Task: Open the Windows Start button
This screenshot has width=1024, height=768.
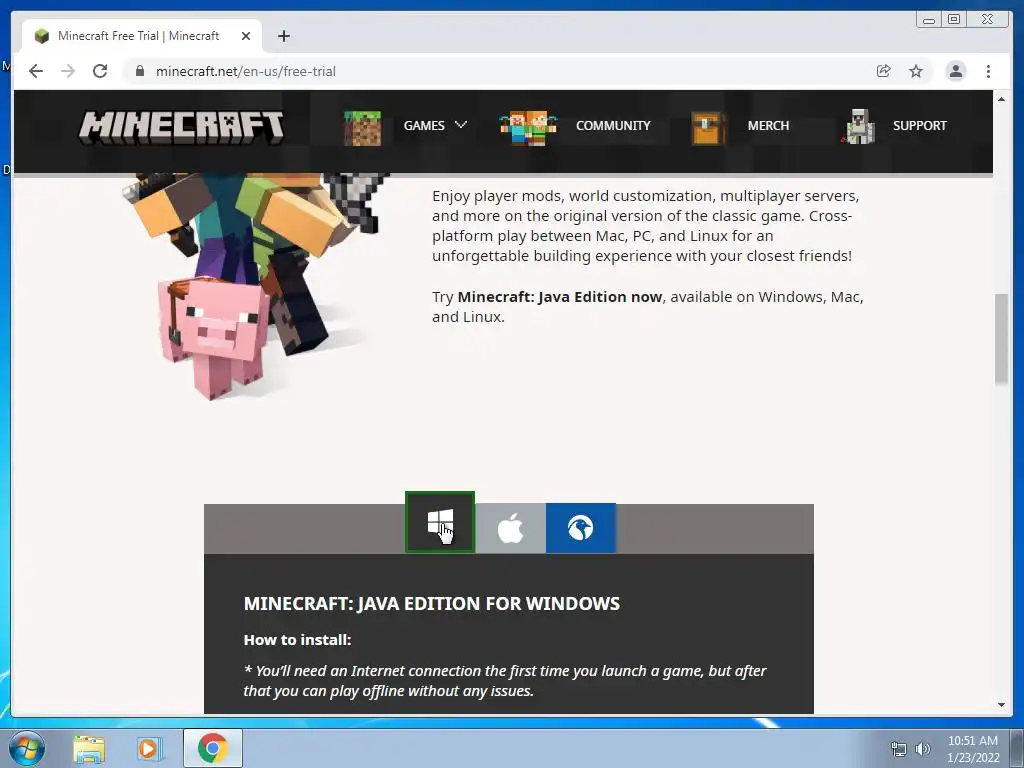Action: (27, 748)
